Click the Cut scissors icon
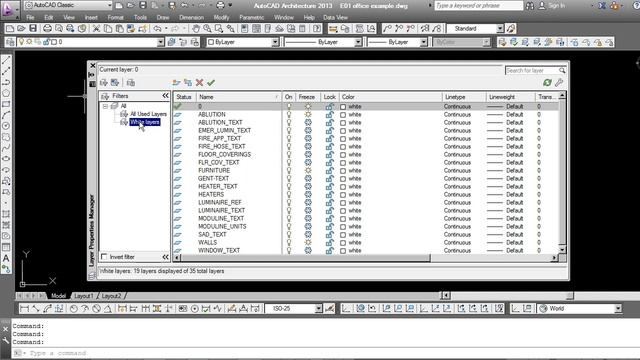 pyautogui.click(x=96, y=29)
